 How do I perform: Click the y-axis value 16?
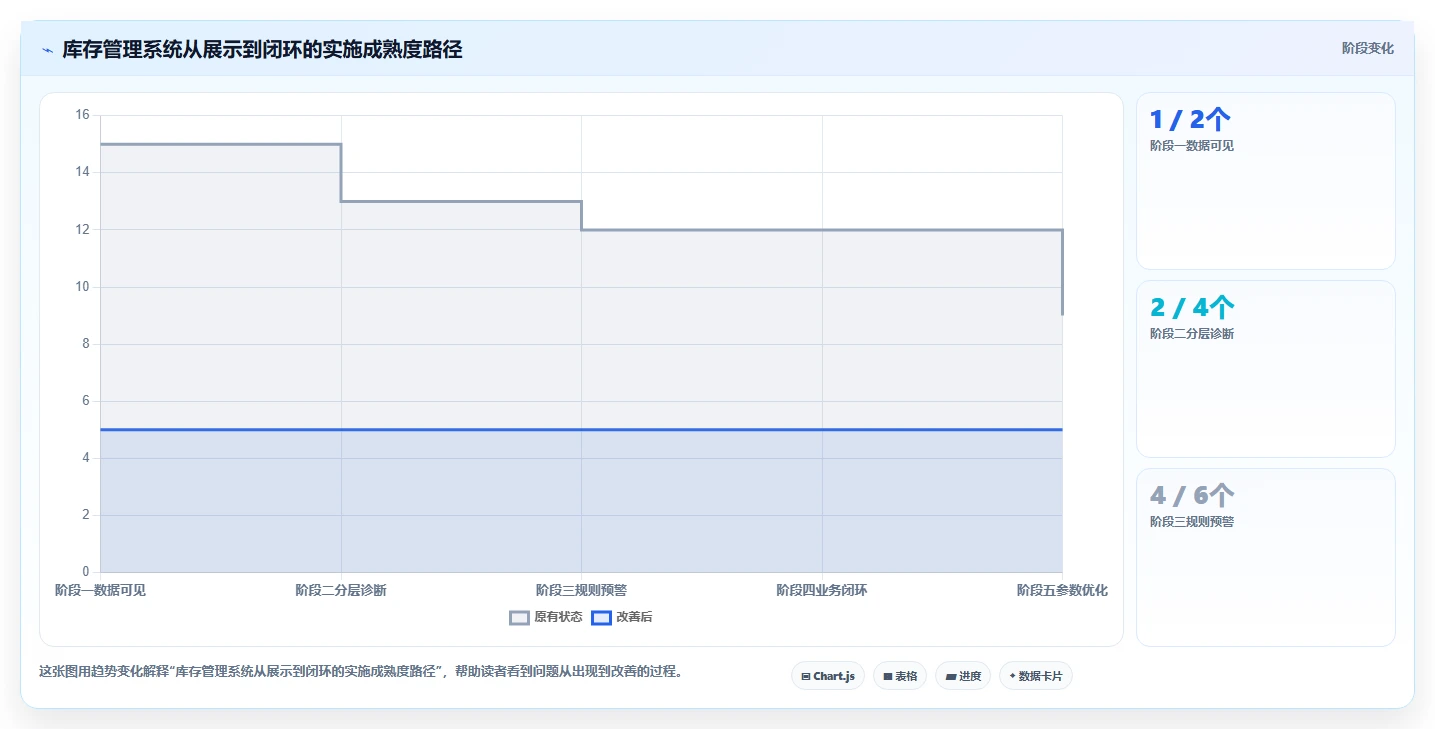[x=82, y=115]
